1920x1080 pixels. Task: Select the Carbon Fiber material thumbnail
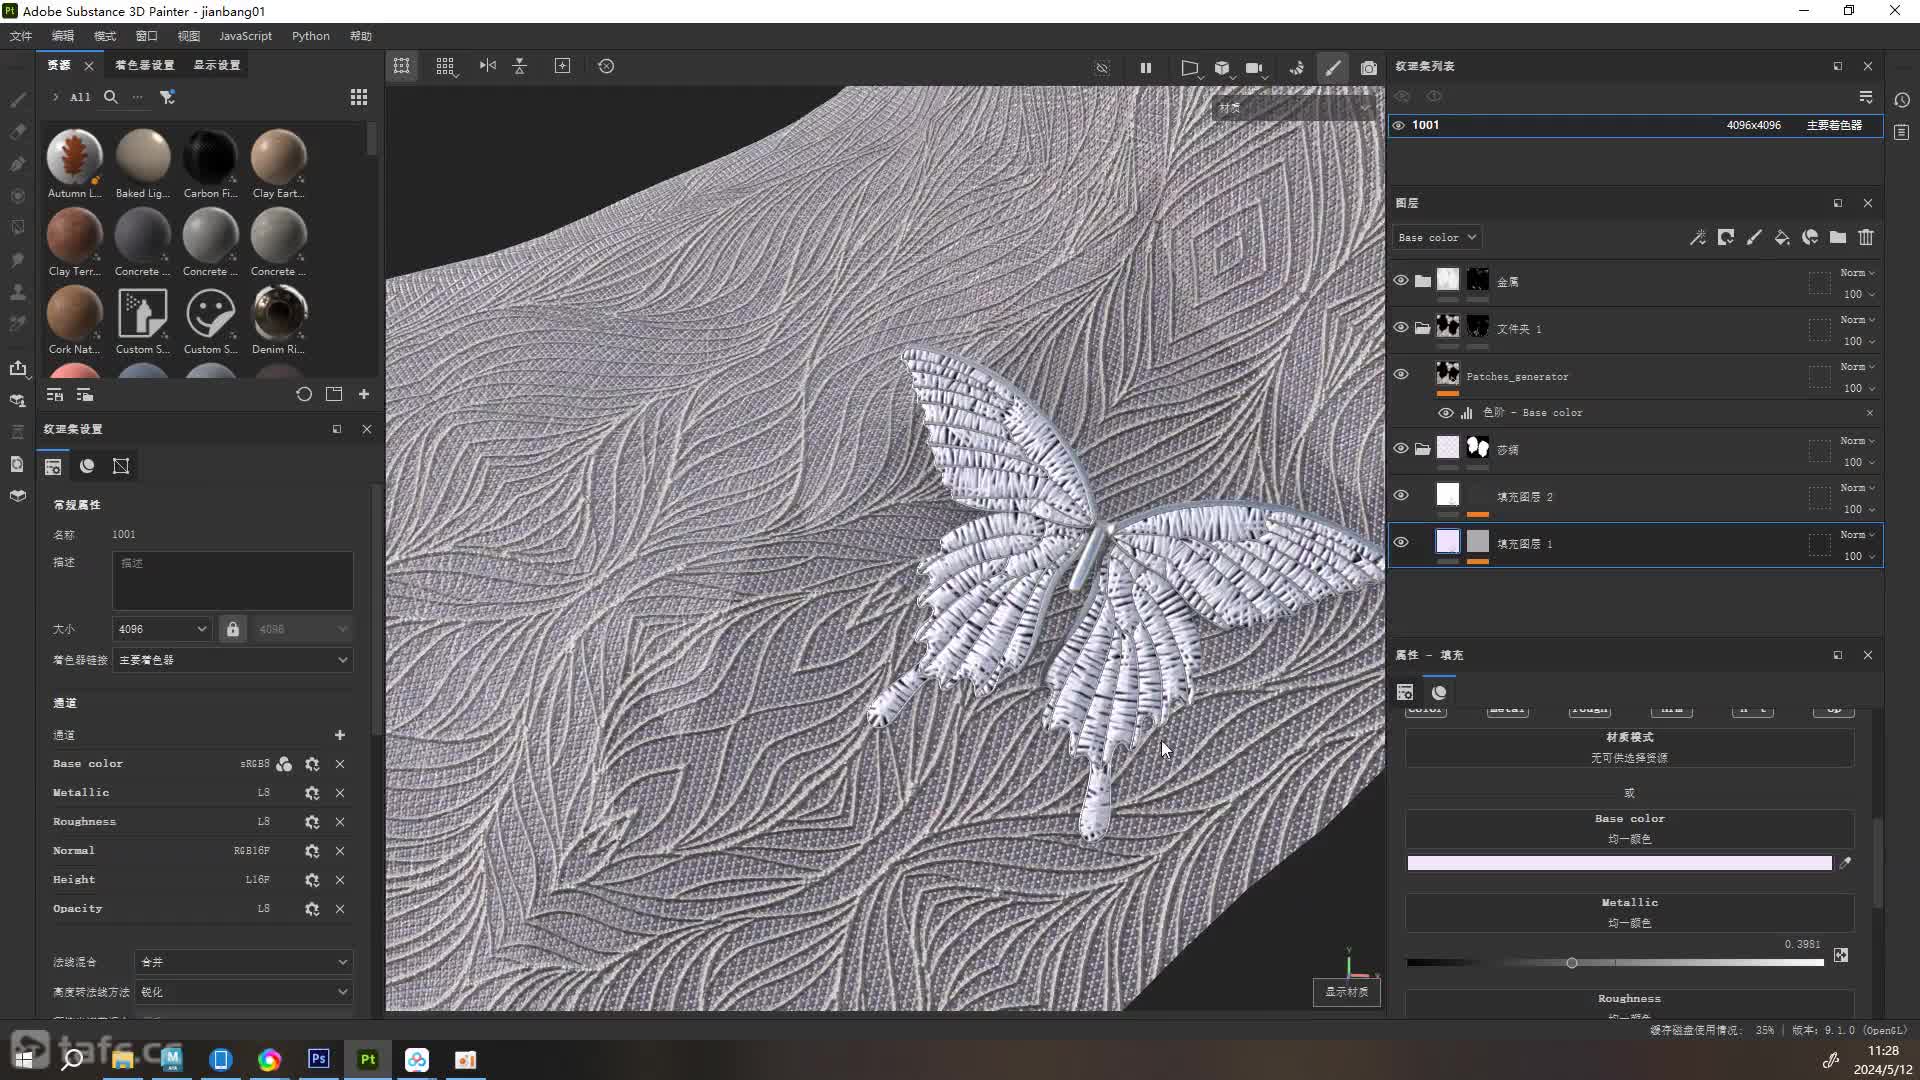210,157
